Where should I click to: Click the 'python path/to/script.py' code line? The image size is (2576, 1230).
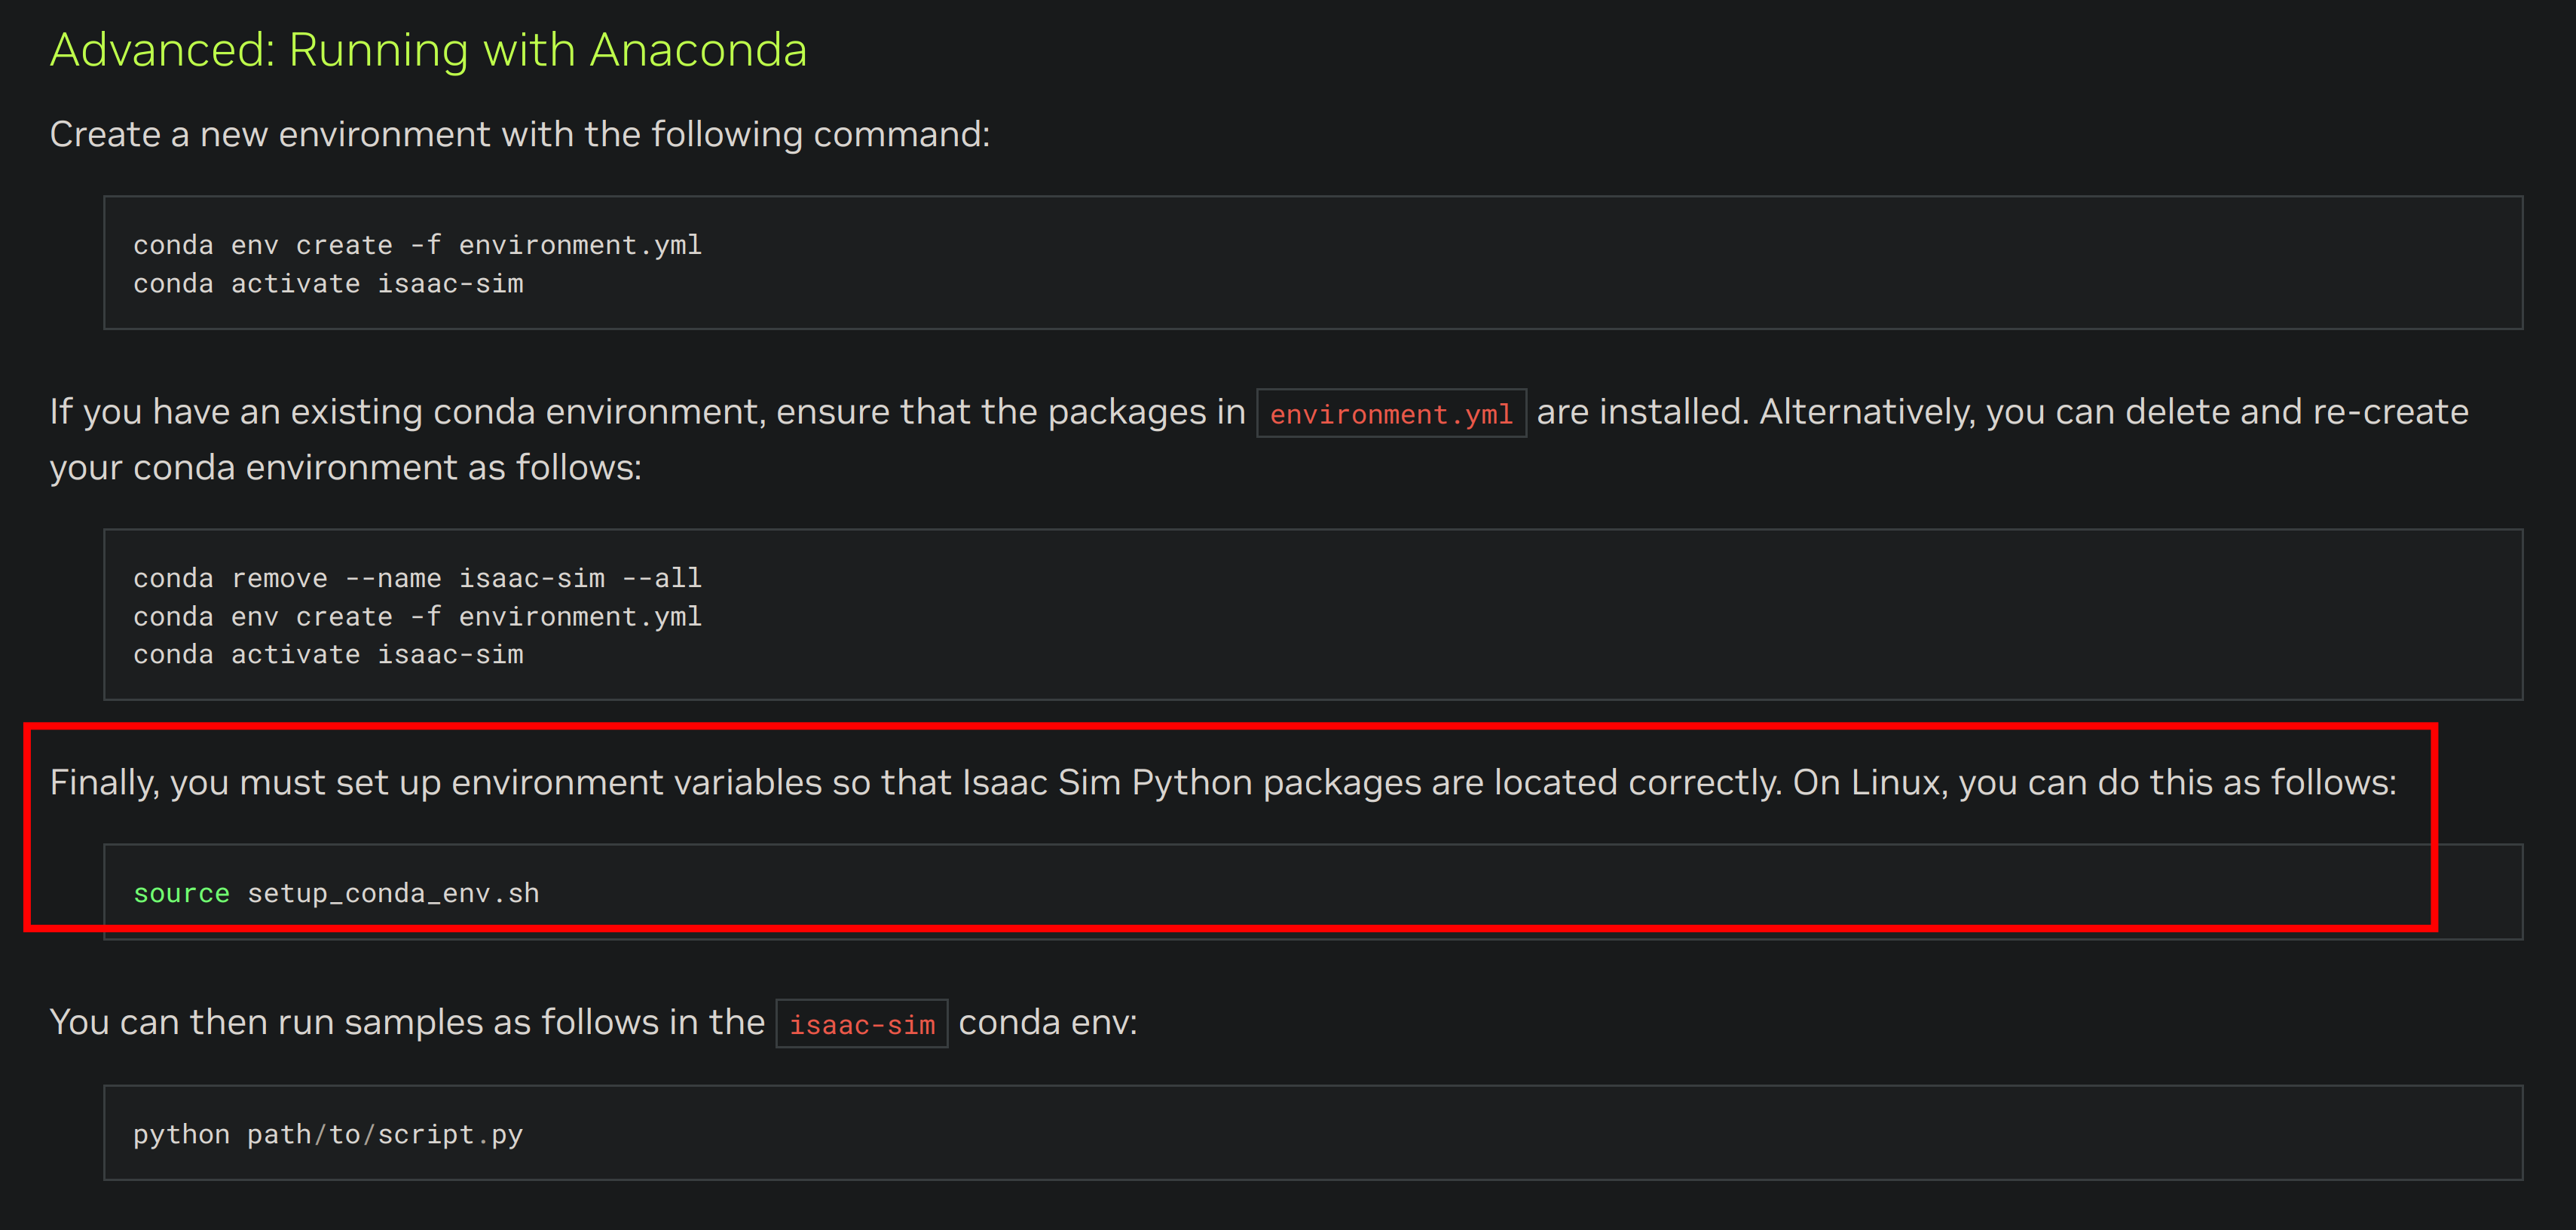click(x=328, y=1134)
